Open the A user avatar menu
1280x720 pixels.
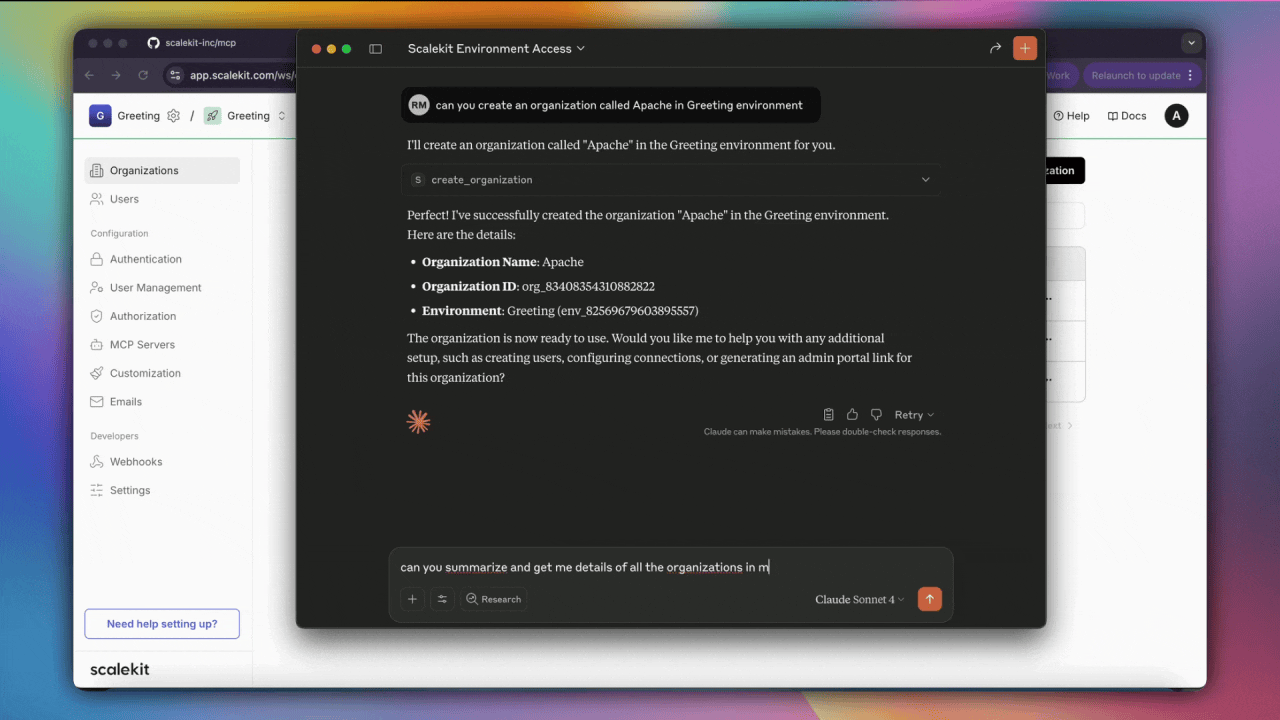click(1176, 116)
